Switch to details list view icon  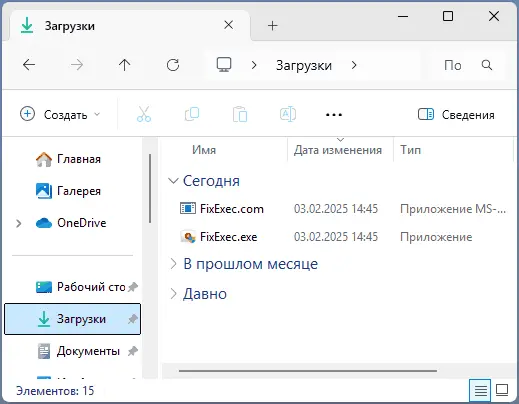click(480, 390)
